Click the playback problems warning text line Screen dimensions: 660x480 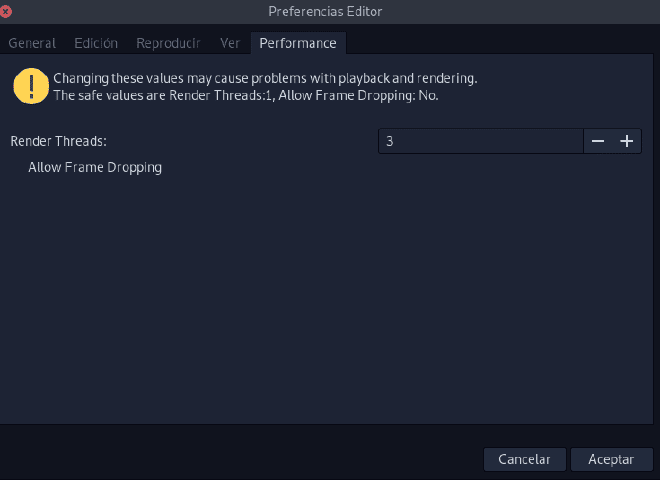[265, 78]
